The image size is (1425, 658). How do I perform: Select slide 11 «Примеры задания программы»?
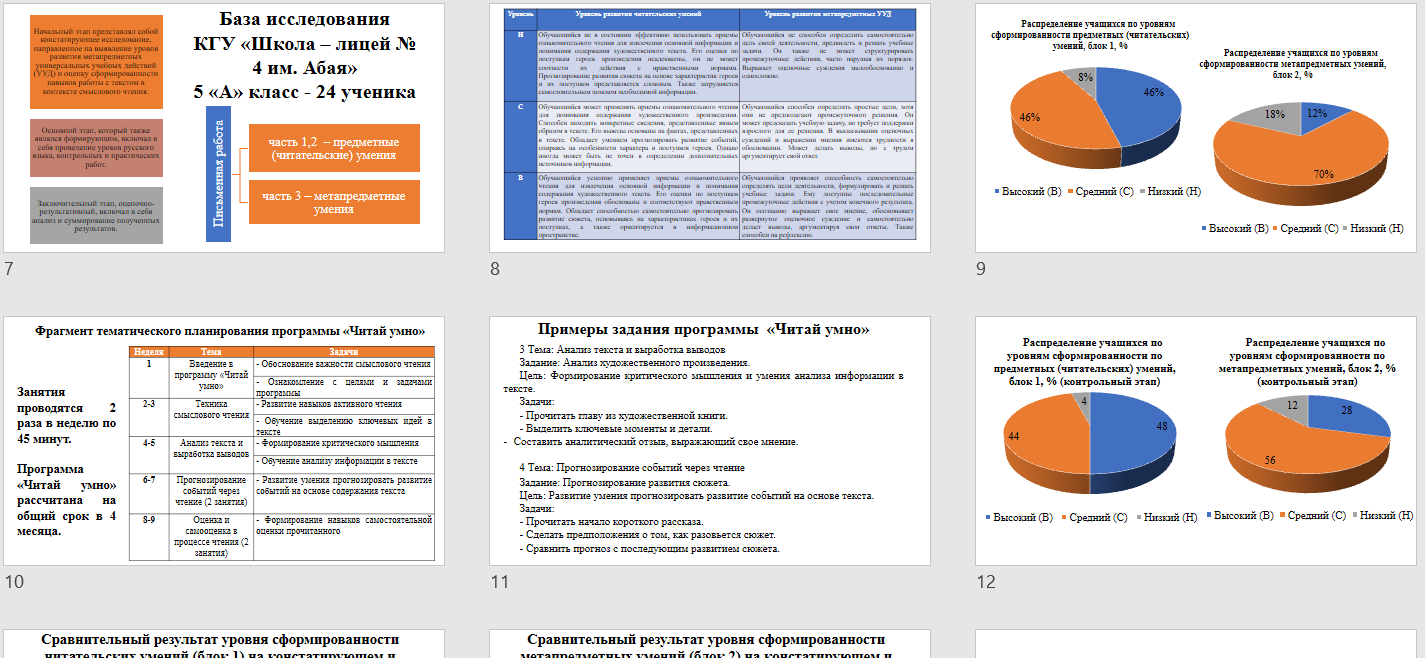(710, 441)
